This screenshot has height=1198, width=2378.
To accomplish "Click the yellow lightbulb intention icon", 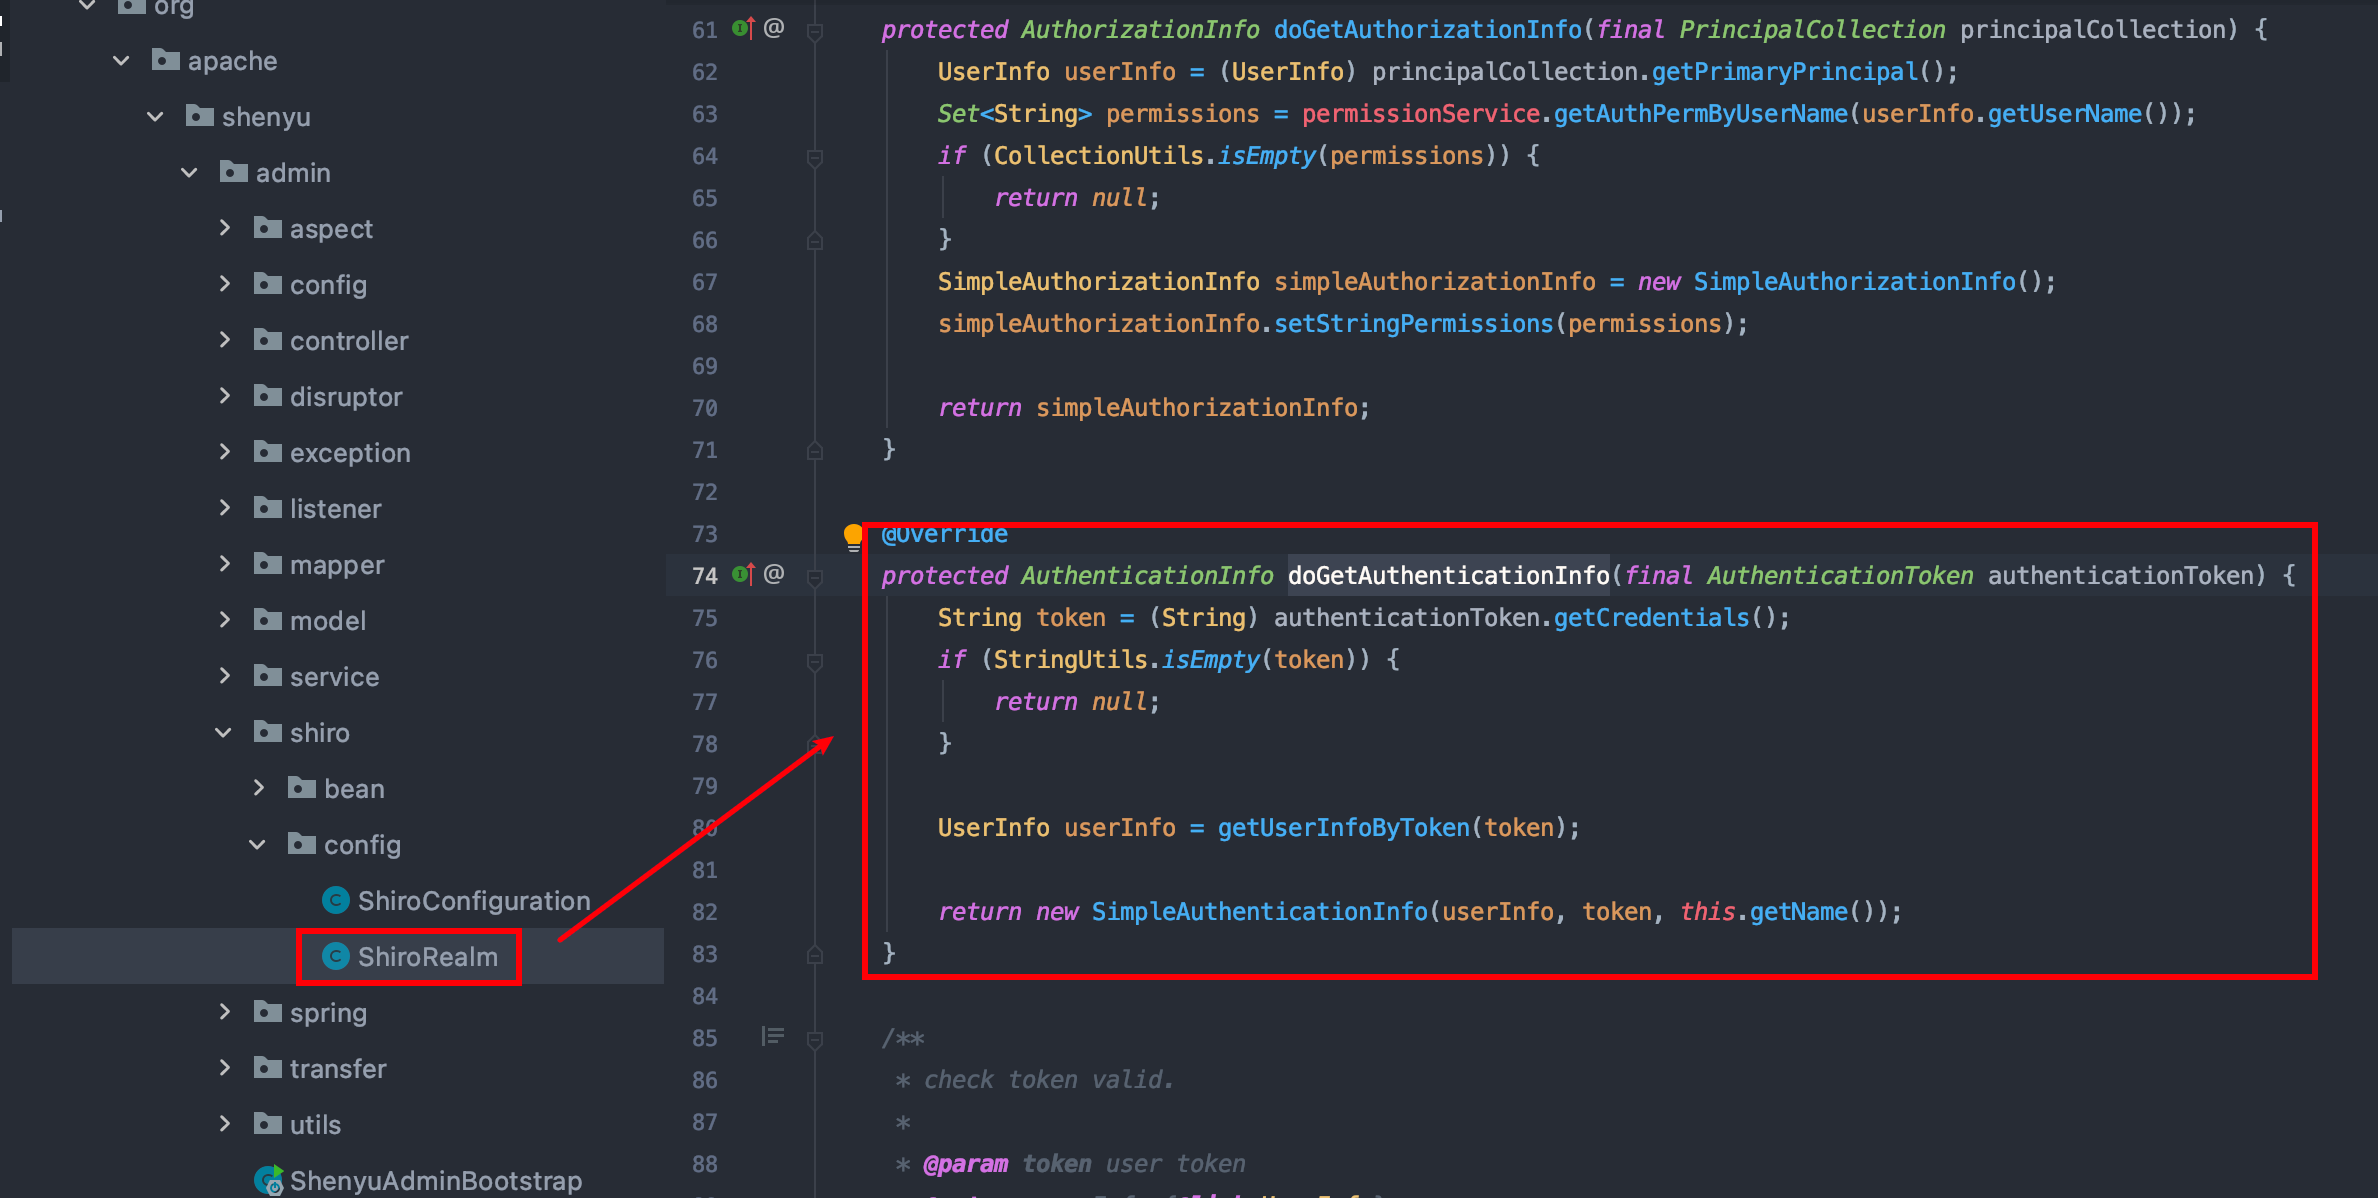I will (x=853, y=536).
